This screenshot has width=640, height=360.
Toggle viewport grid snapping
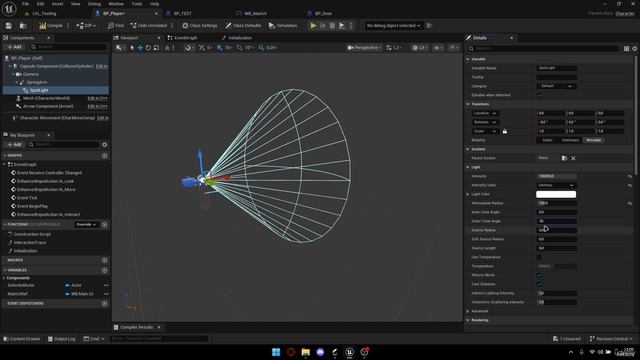(x=220, y=48)
